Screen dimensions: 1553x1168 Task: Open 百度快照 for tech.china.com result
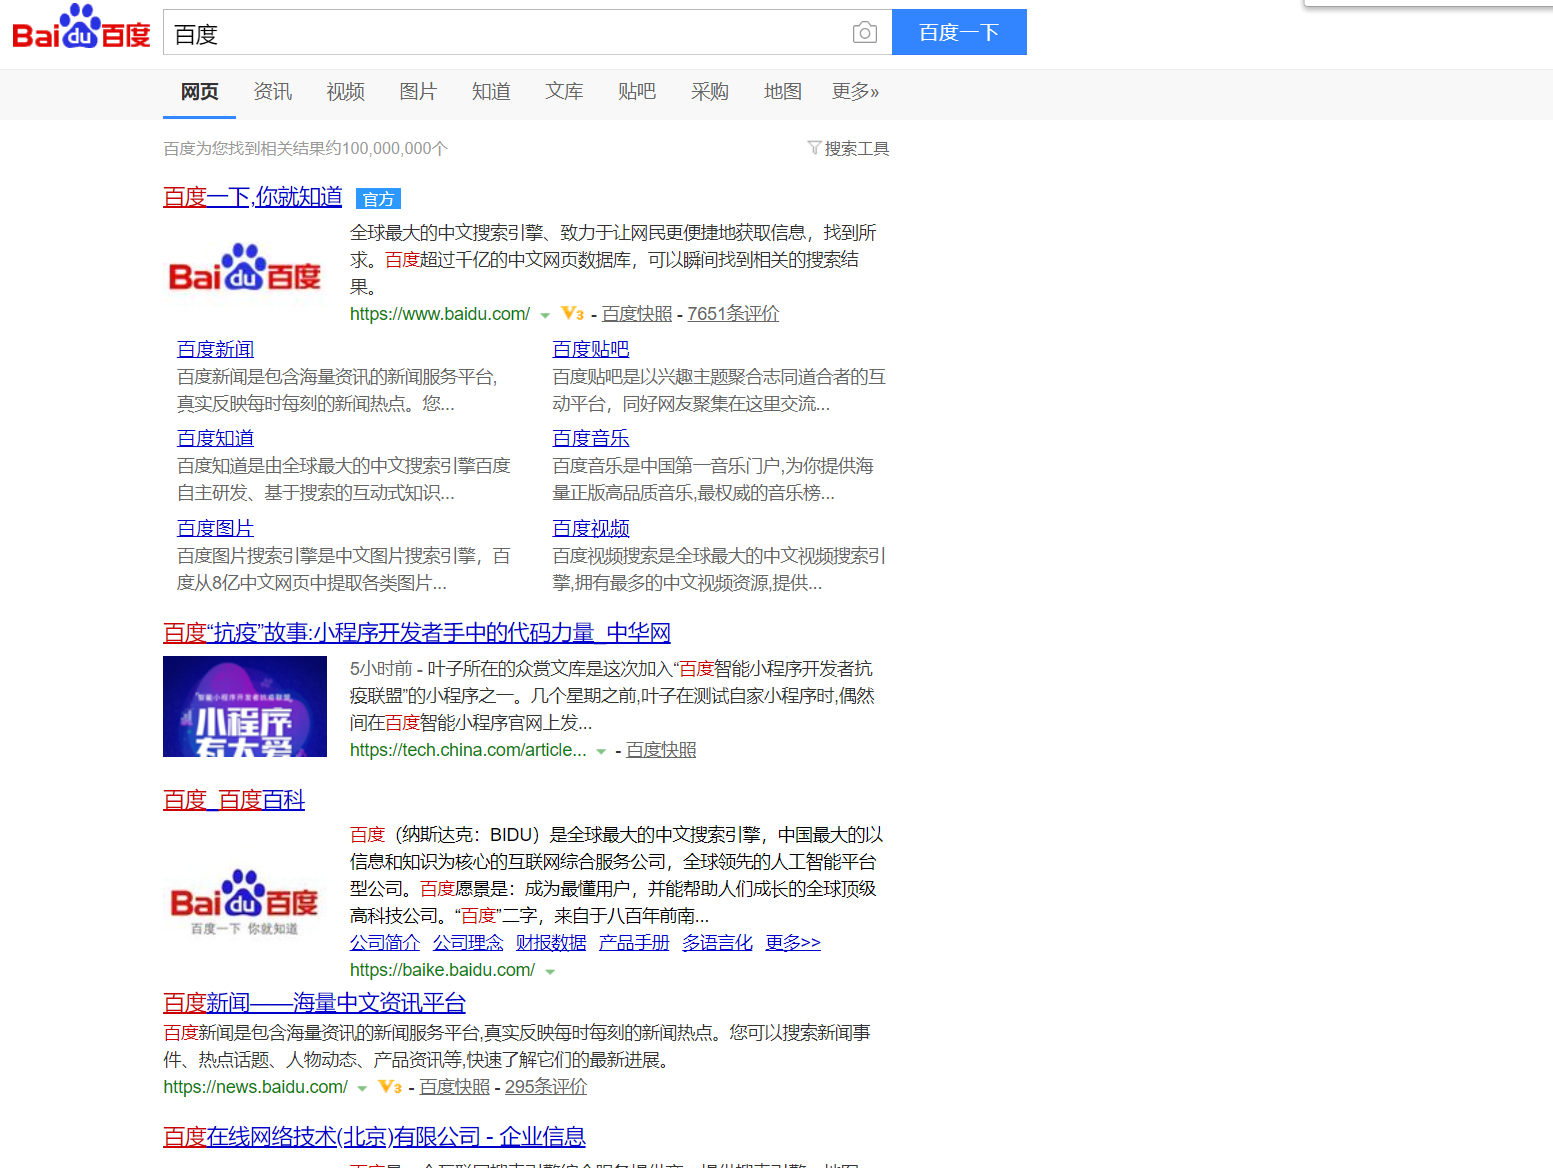click(x=661, y=750)
